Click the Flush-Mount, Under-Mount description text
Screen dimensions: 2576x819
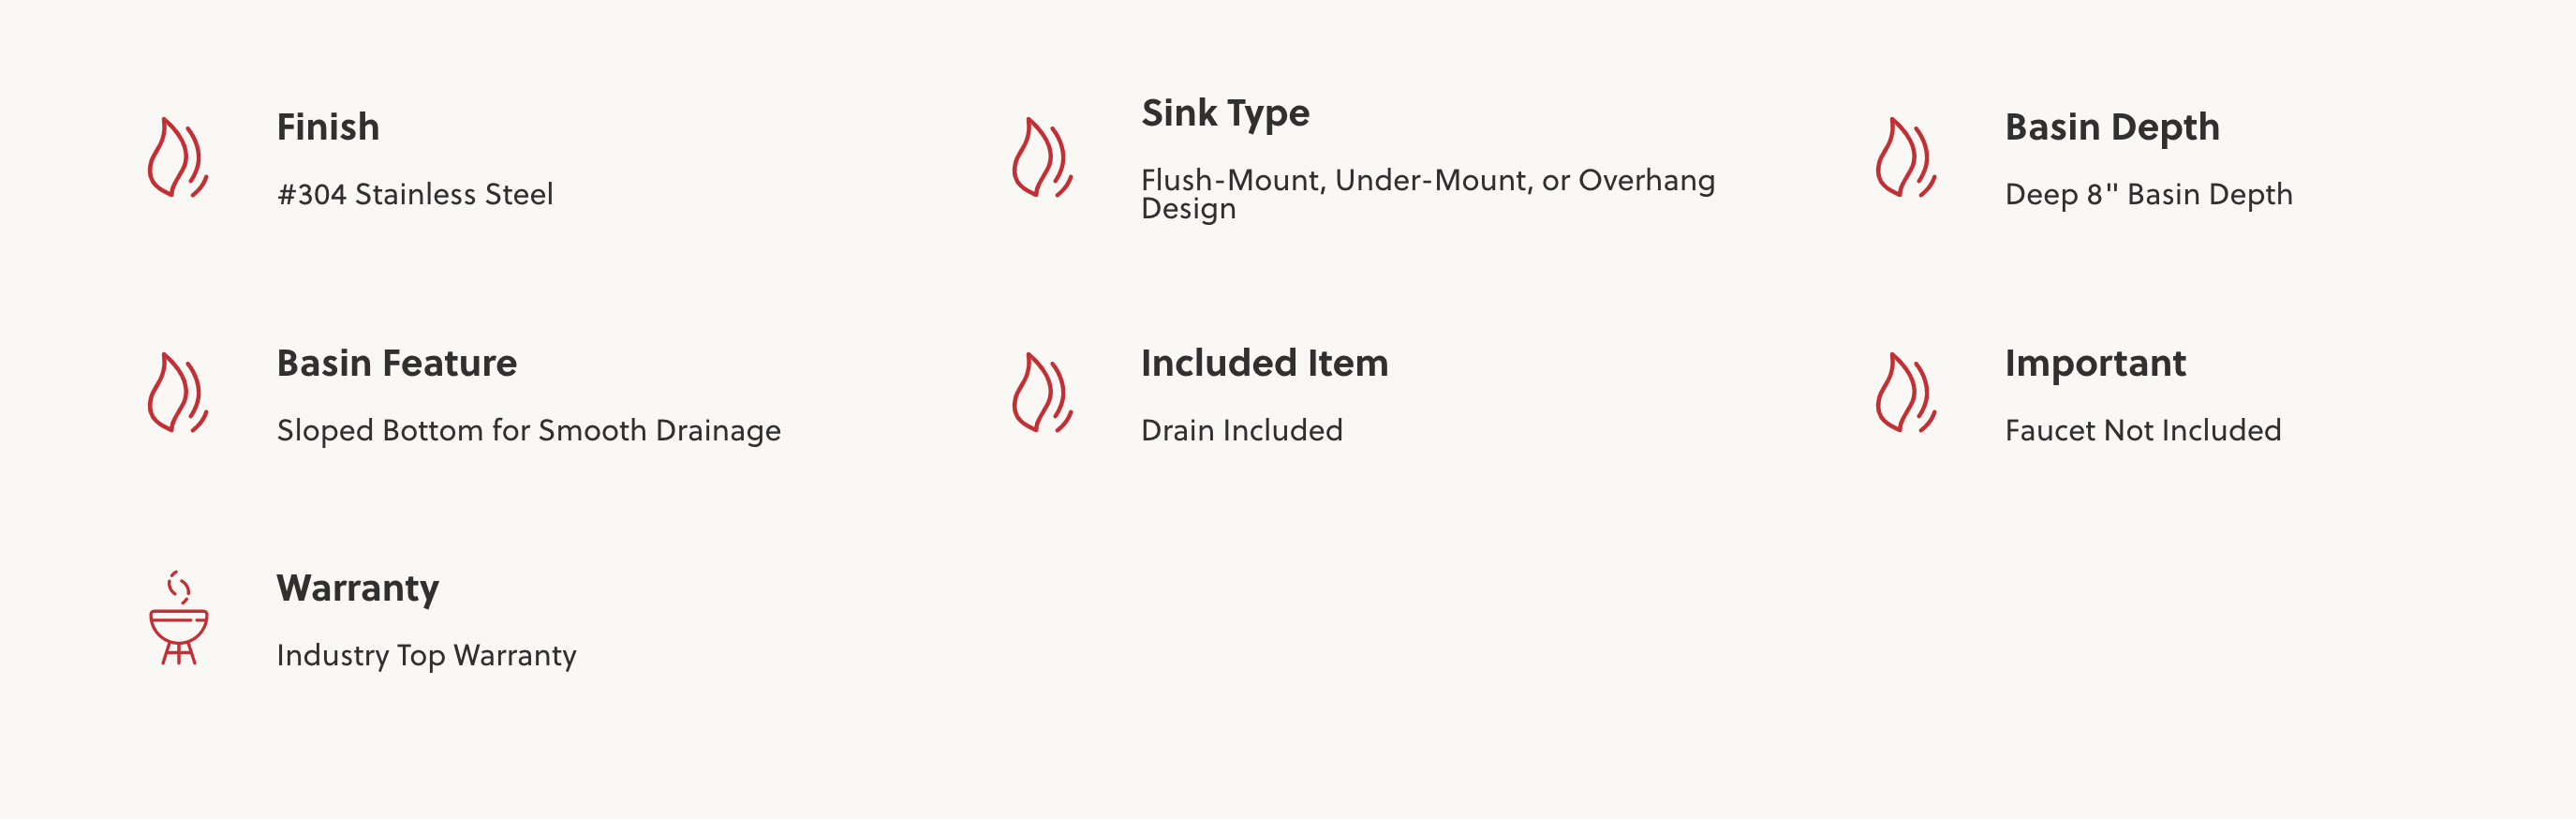click(x=1428, y=194)
